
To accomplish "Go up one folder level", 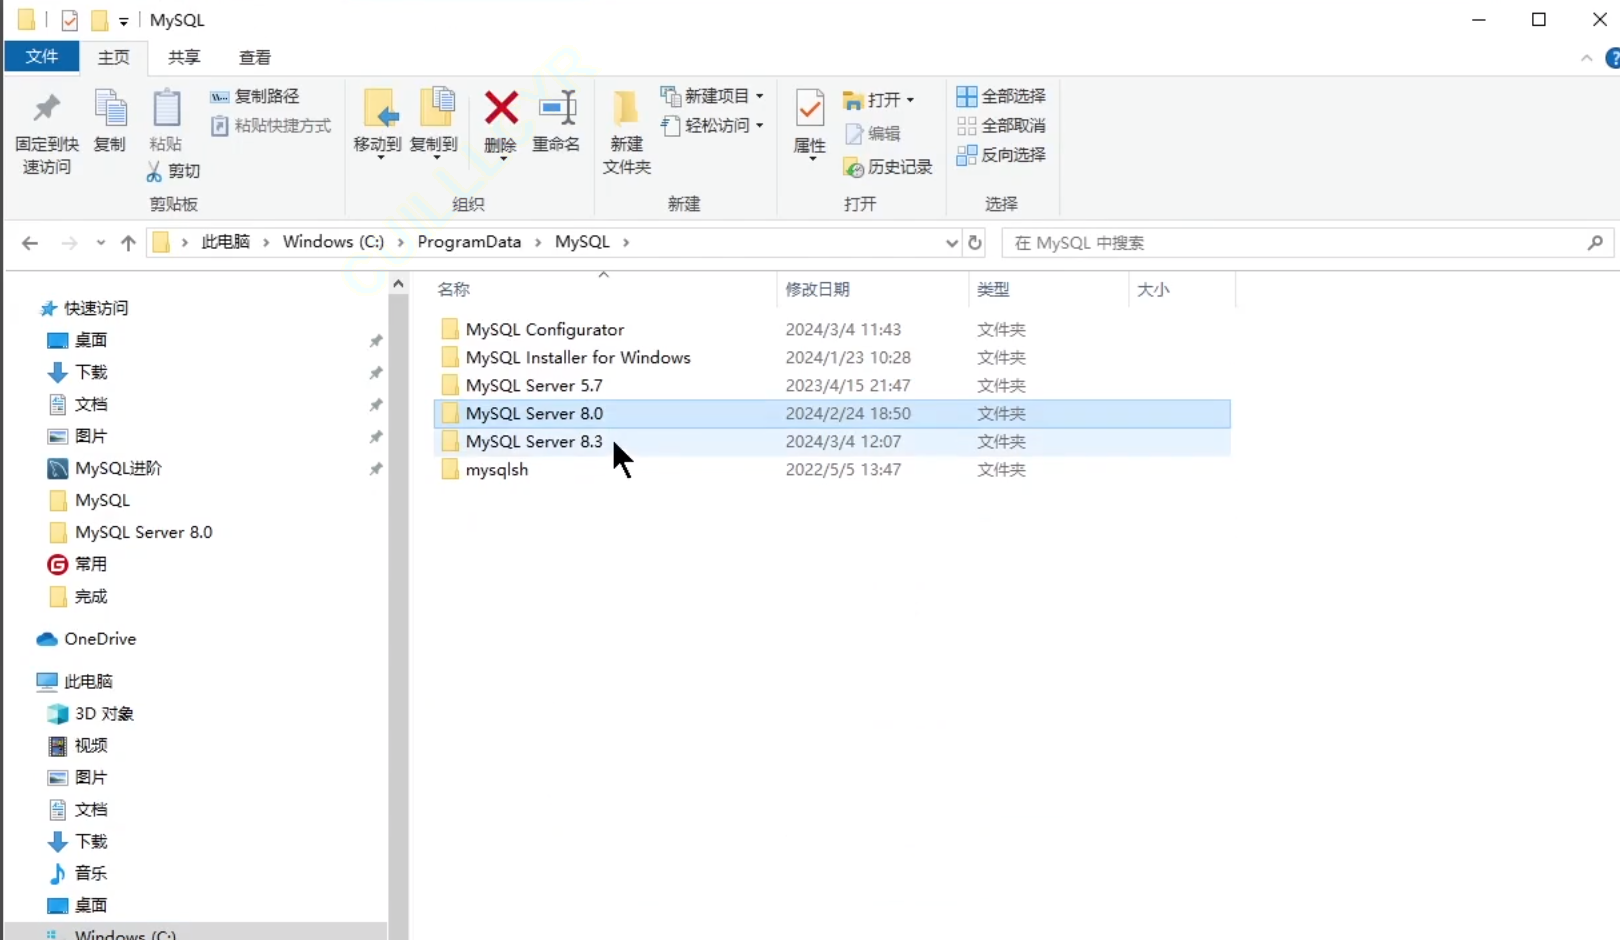I will (x=128, y=243).
